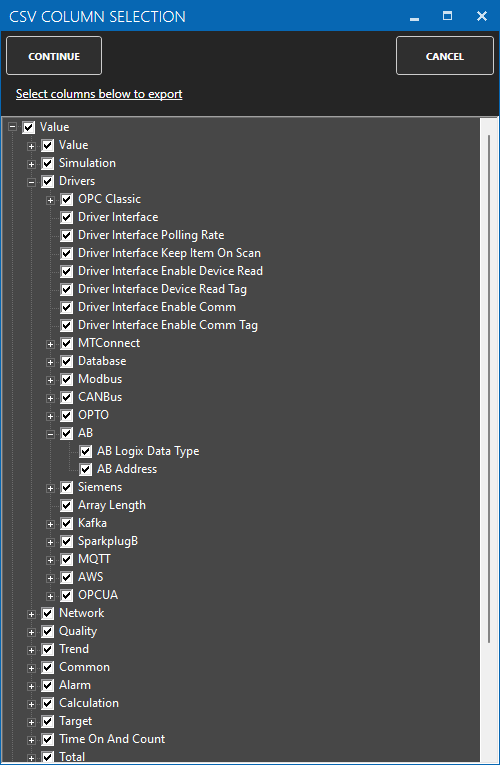Maximize the CSV Column Selection window
The height and width of the screenshot is (765, 500).
[x=447, y=16]
